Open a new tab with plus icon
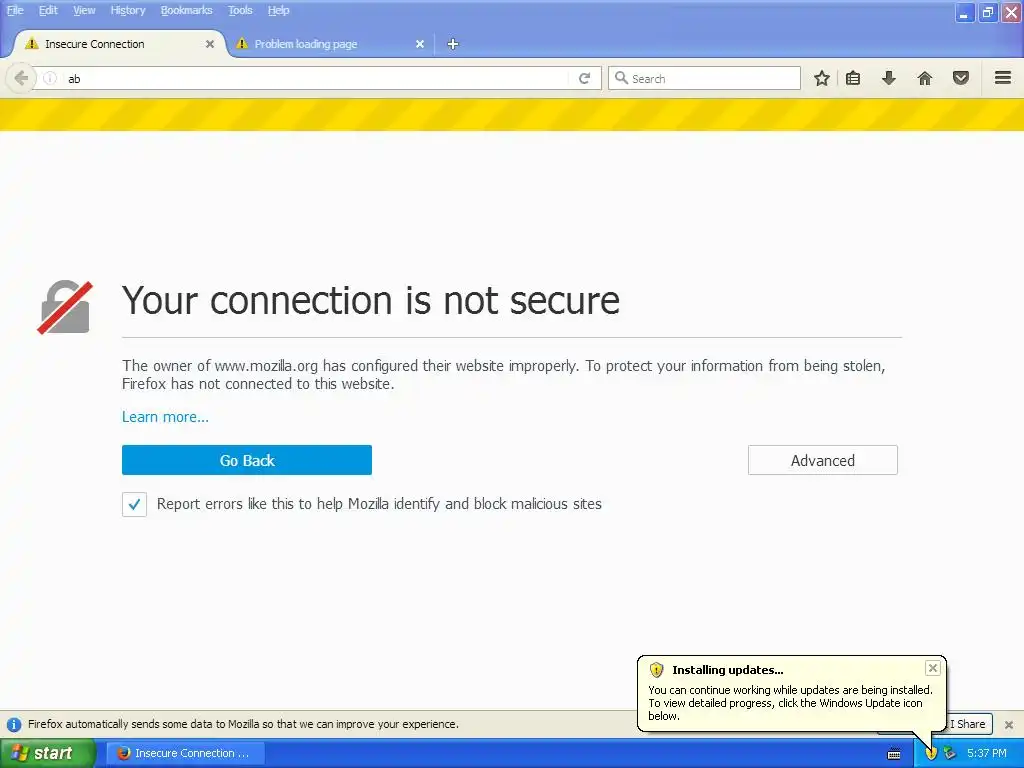Screen dimensions: 1024x768 click(453, 44)
